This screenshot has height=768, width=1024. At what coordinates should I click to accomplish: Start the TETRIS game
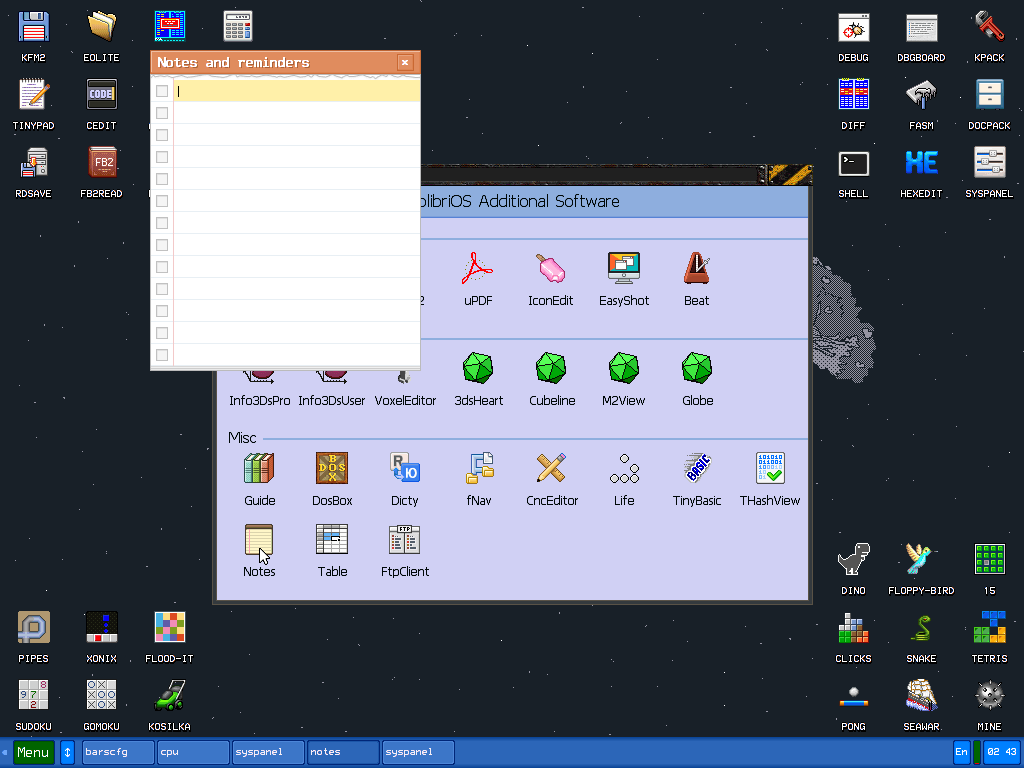989,628
